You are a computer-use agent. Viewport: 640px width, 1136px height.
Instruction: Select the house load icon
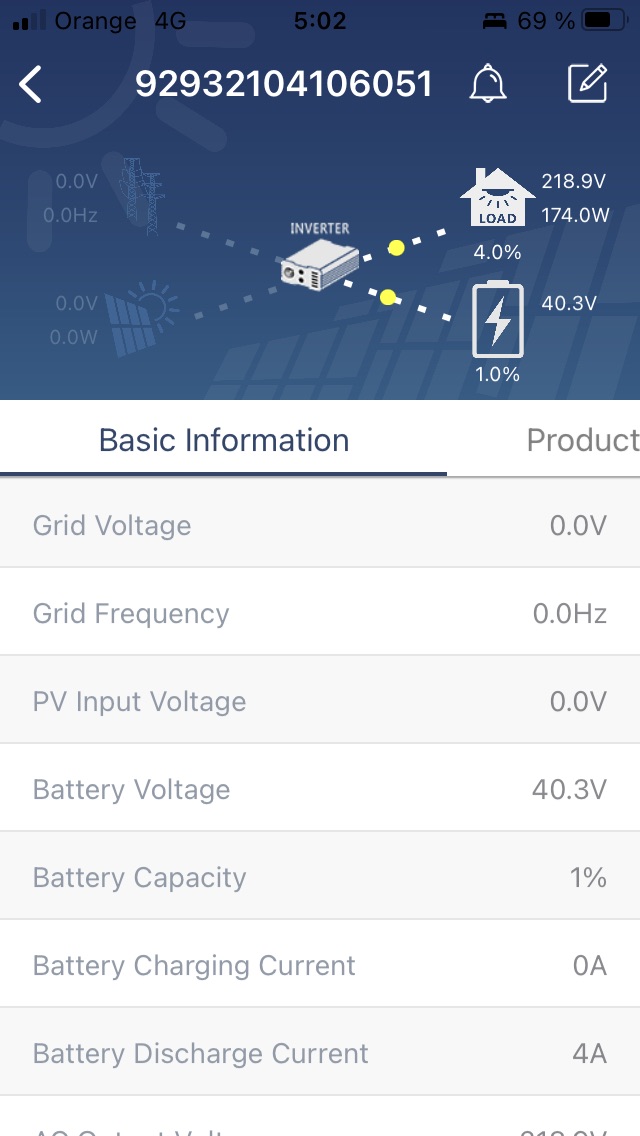click(x=496, y=198)
